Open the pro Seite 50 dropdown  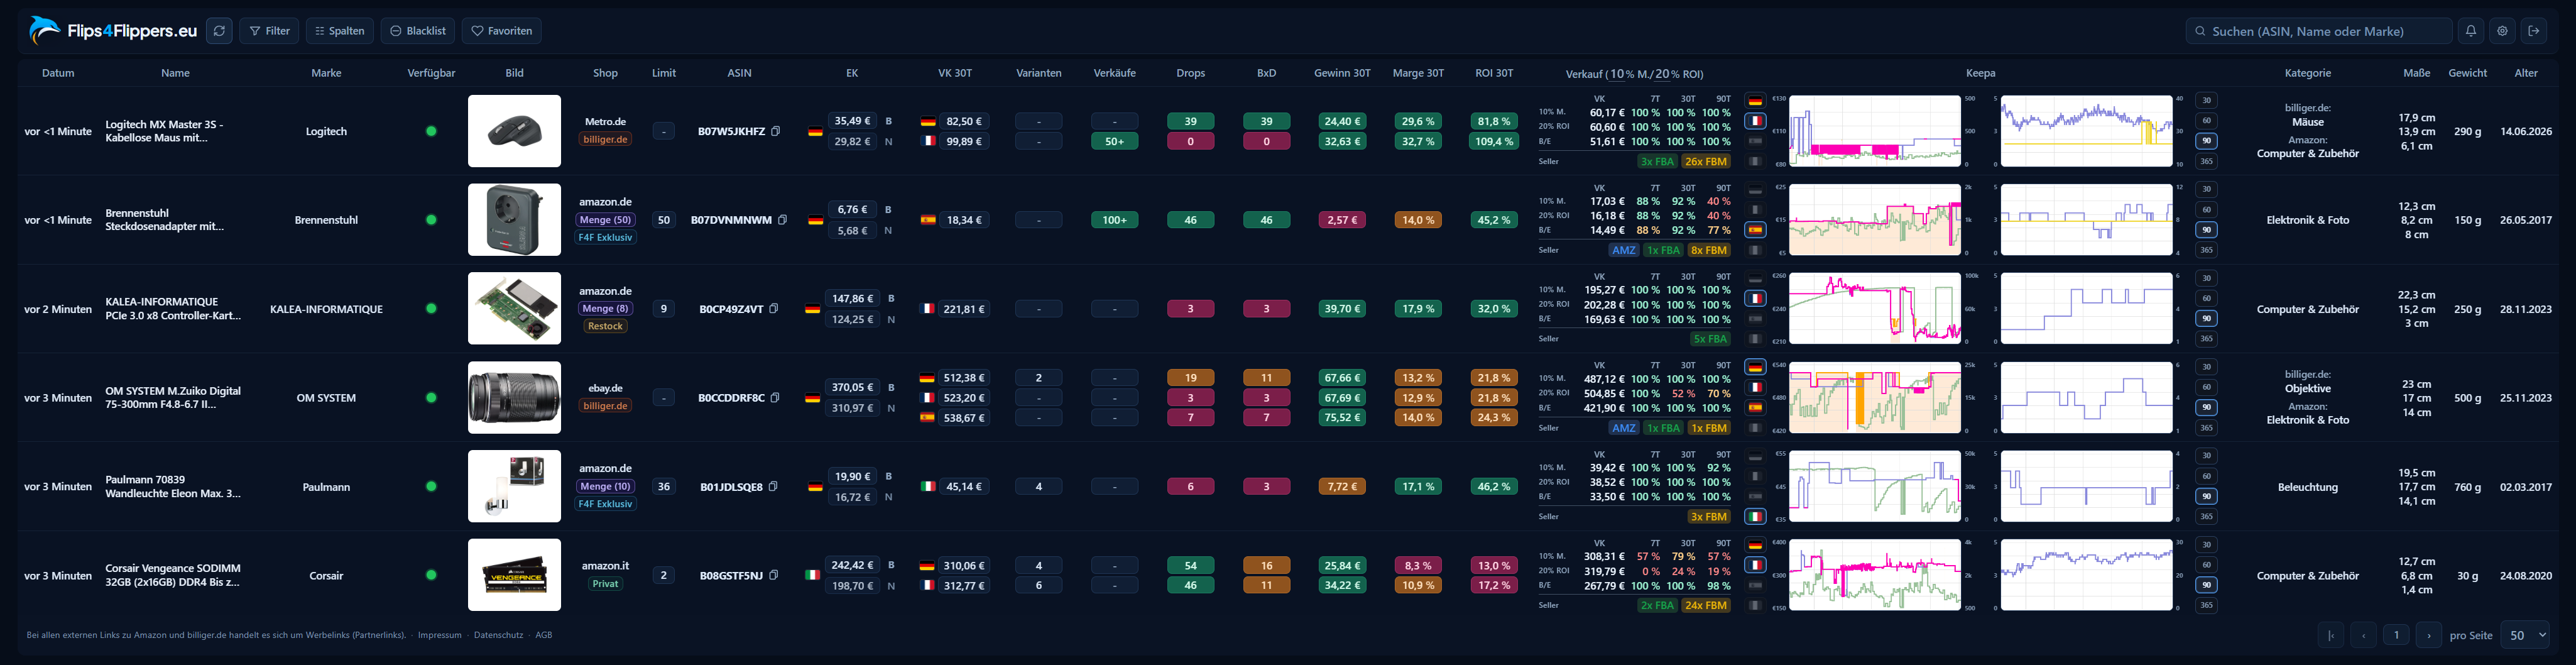tap(2524, 635)
